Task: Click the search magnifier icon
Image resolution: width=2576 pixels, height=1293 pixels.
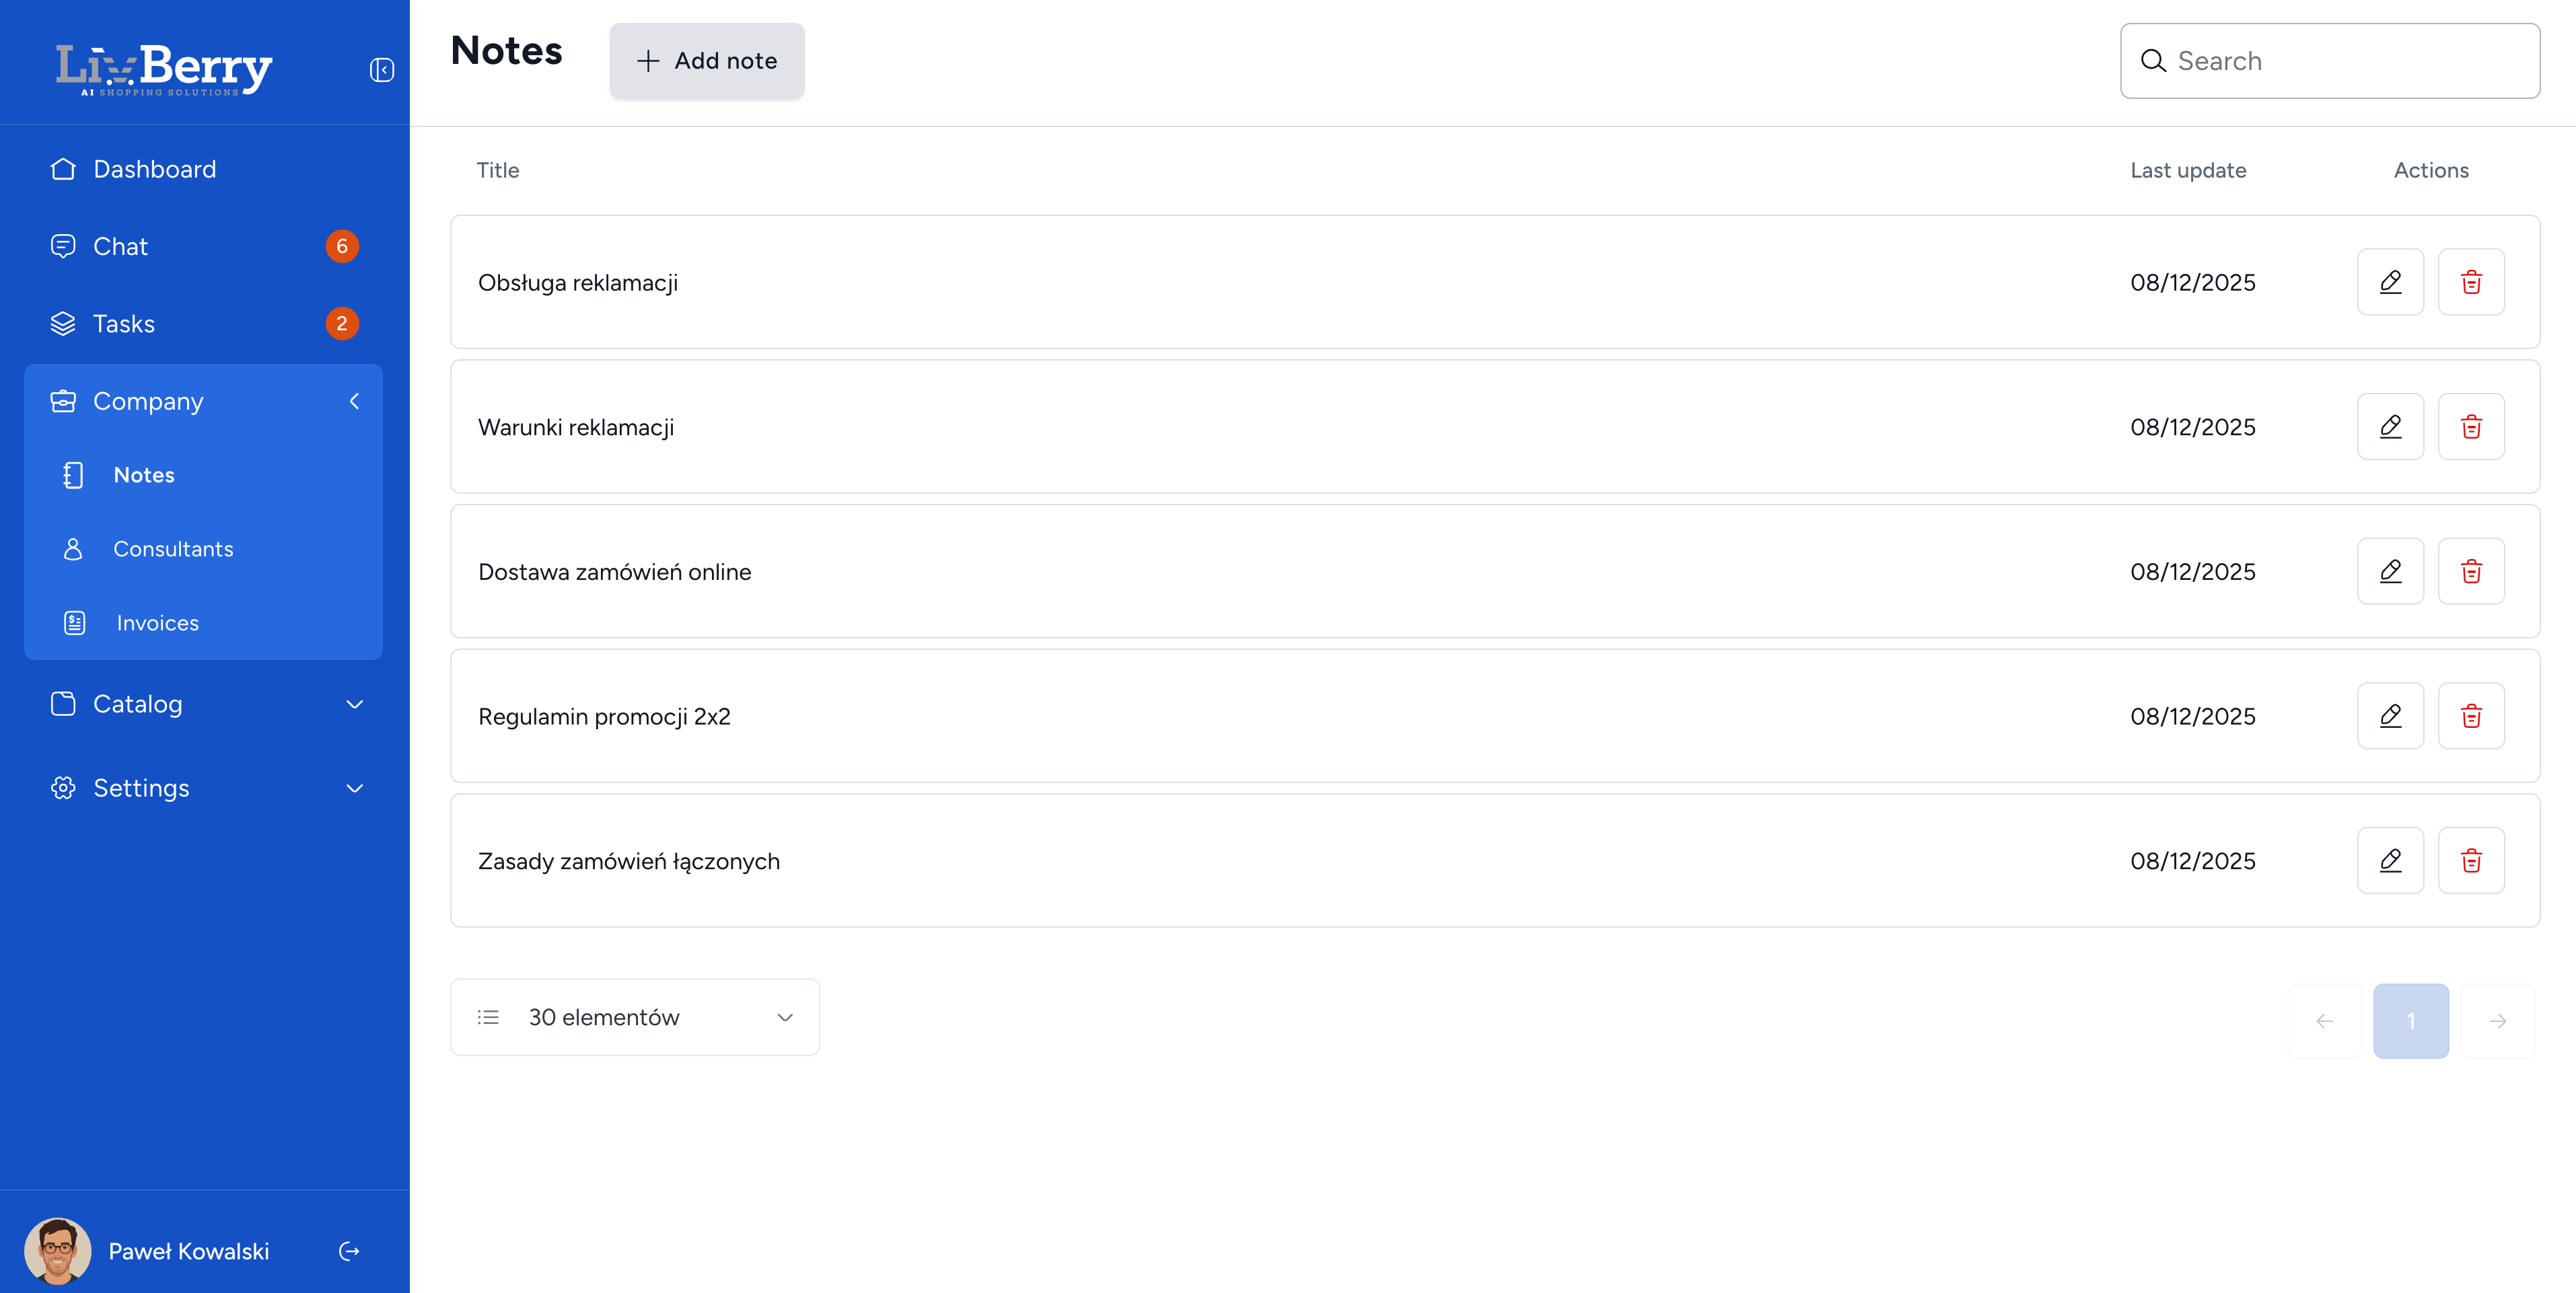Action: tap(2155, 61)
